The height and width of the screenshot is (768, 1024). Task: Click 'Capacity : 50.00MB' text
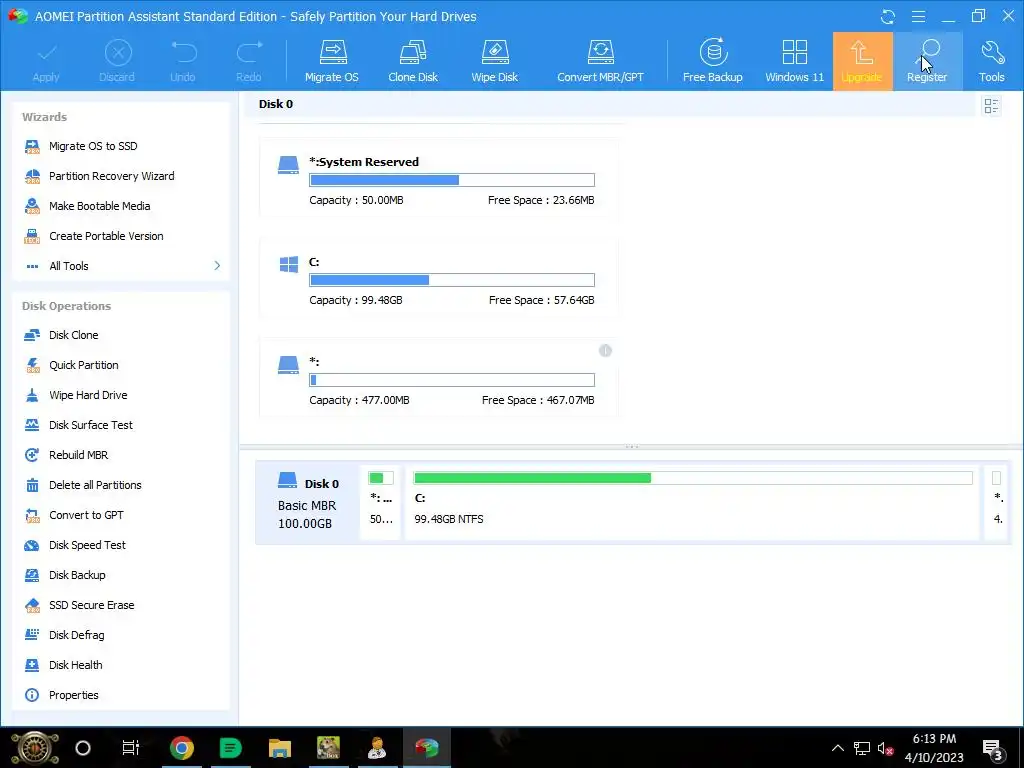tap(357, 200)
